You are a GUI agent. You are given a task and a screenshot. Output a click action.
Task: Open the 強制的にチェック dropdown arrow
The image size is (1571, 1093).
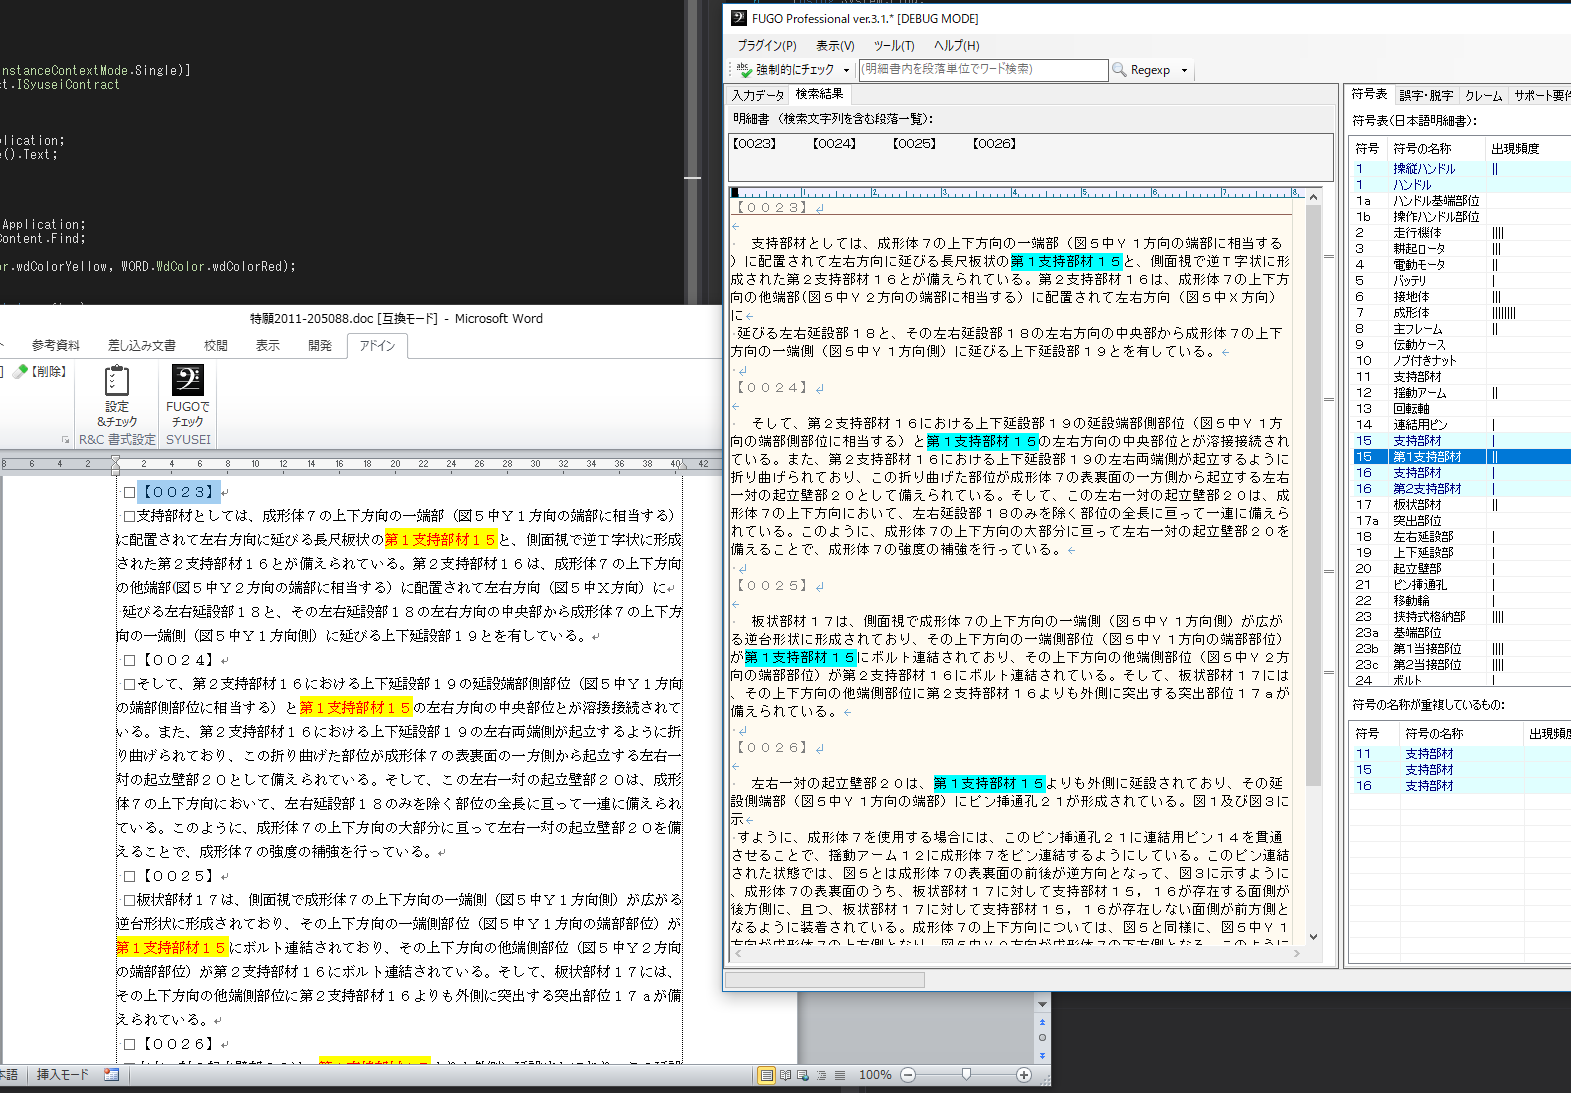[x=846, y=70]
